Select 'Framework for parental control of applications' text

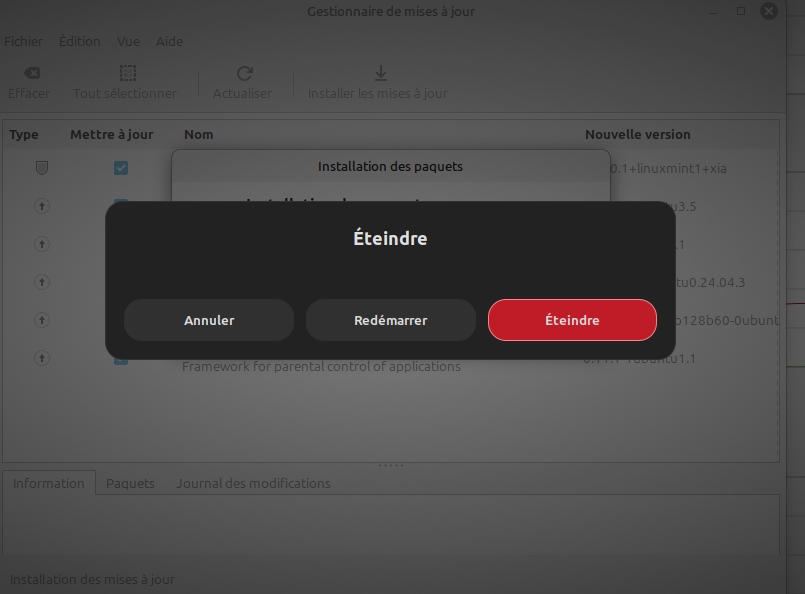pos(321,366)
